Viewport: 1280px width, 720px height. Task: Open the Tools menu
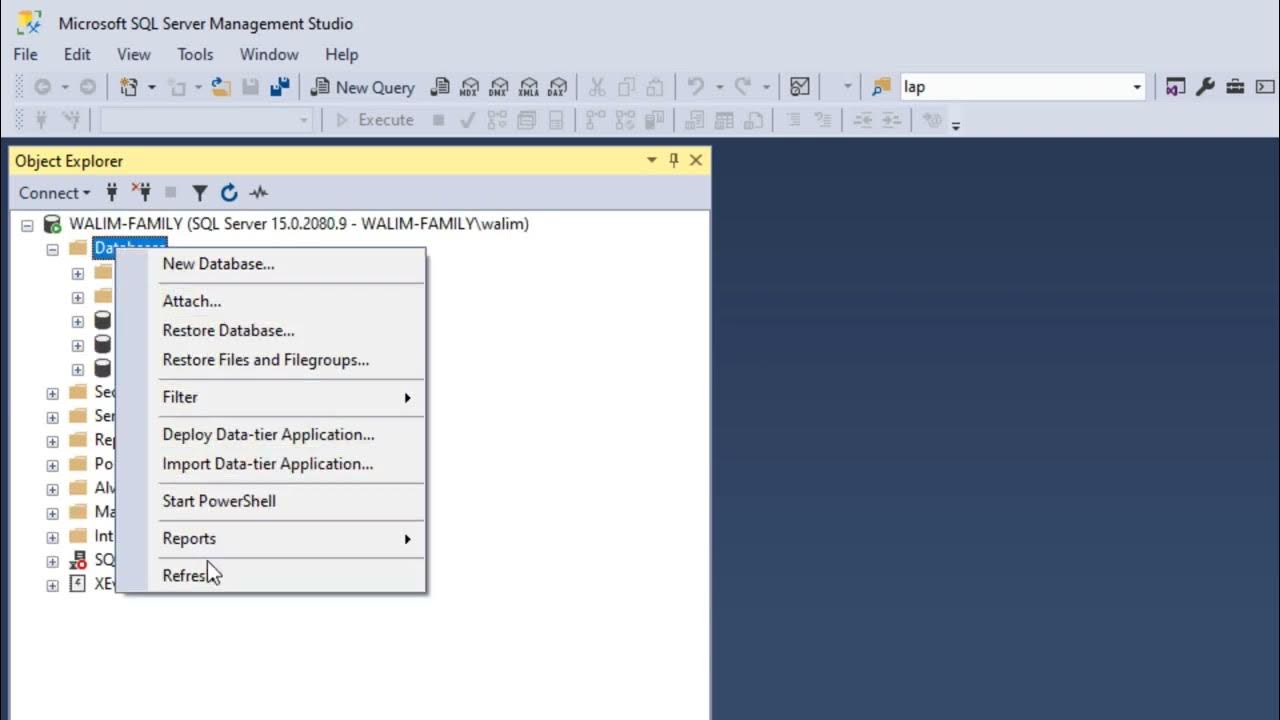[195, 54]
